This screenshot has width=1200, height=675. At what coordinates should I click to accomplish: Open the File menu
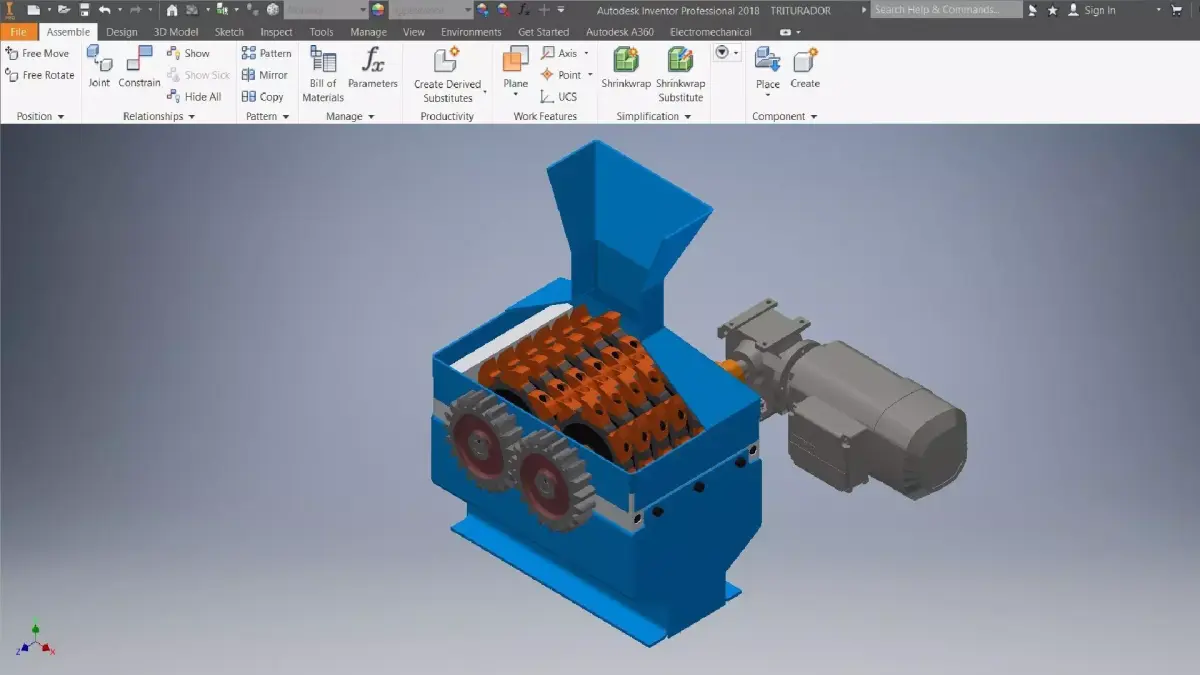(x=19, y=32)
